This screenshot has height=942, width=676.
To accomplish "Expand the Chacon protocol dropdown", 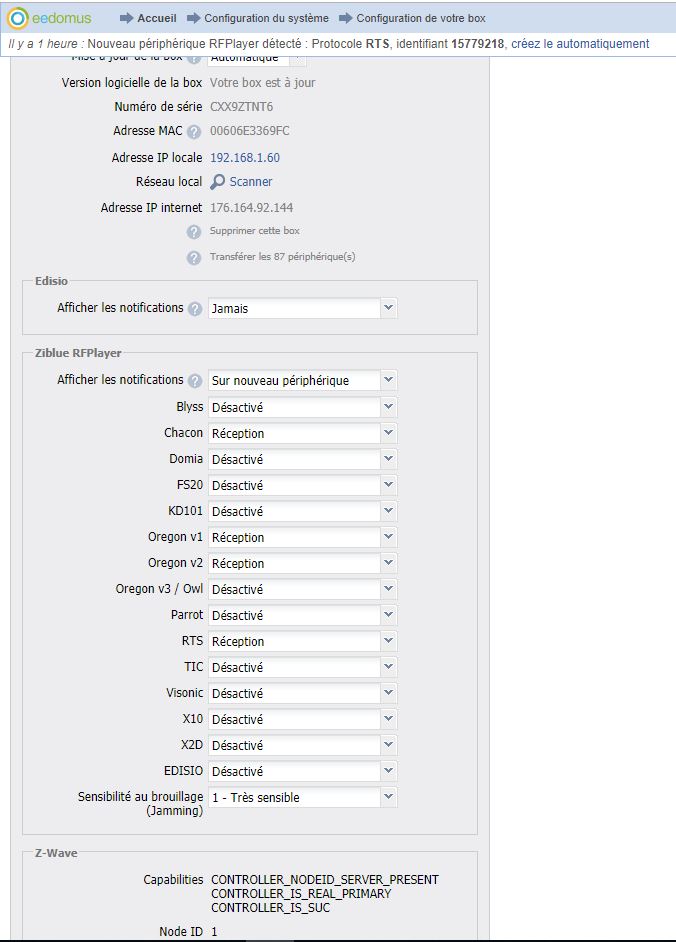I will tap(302, 434).
